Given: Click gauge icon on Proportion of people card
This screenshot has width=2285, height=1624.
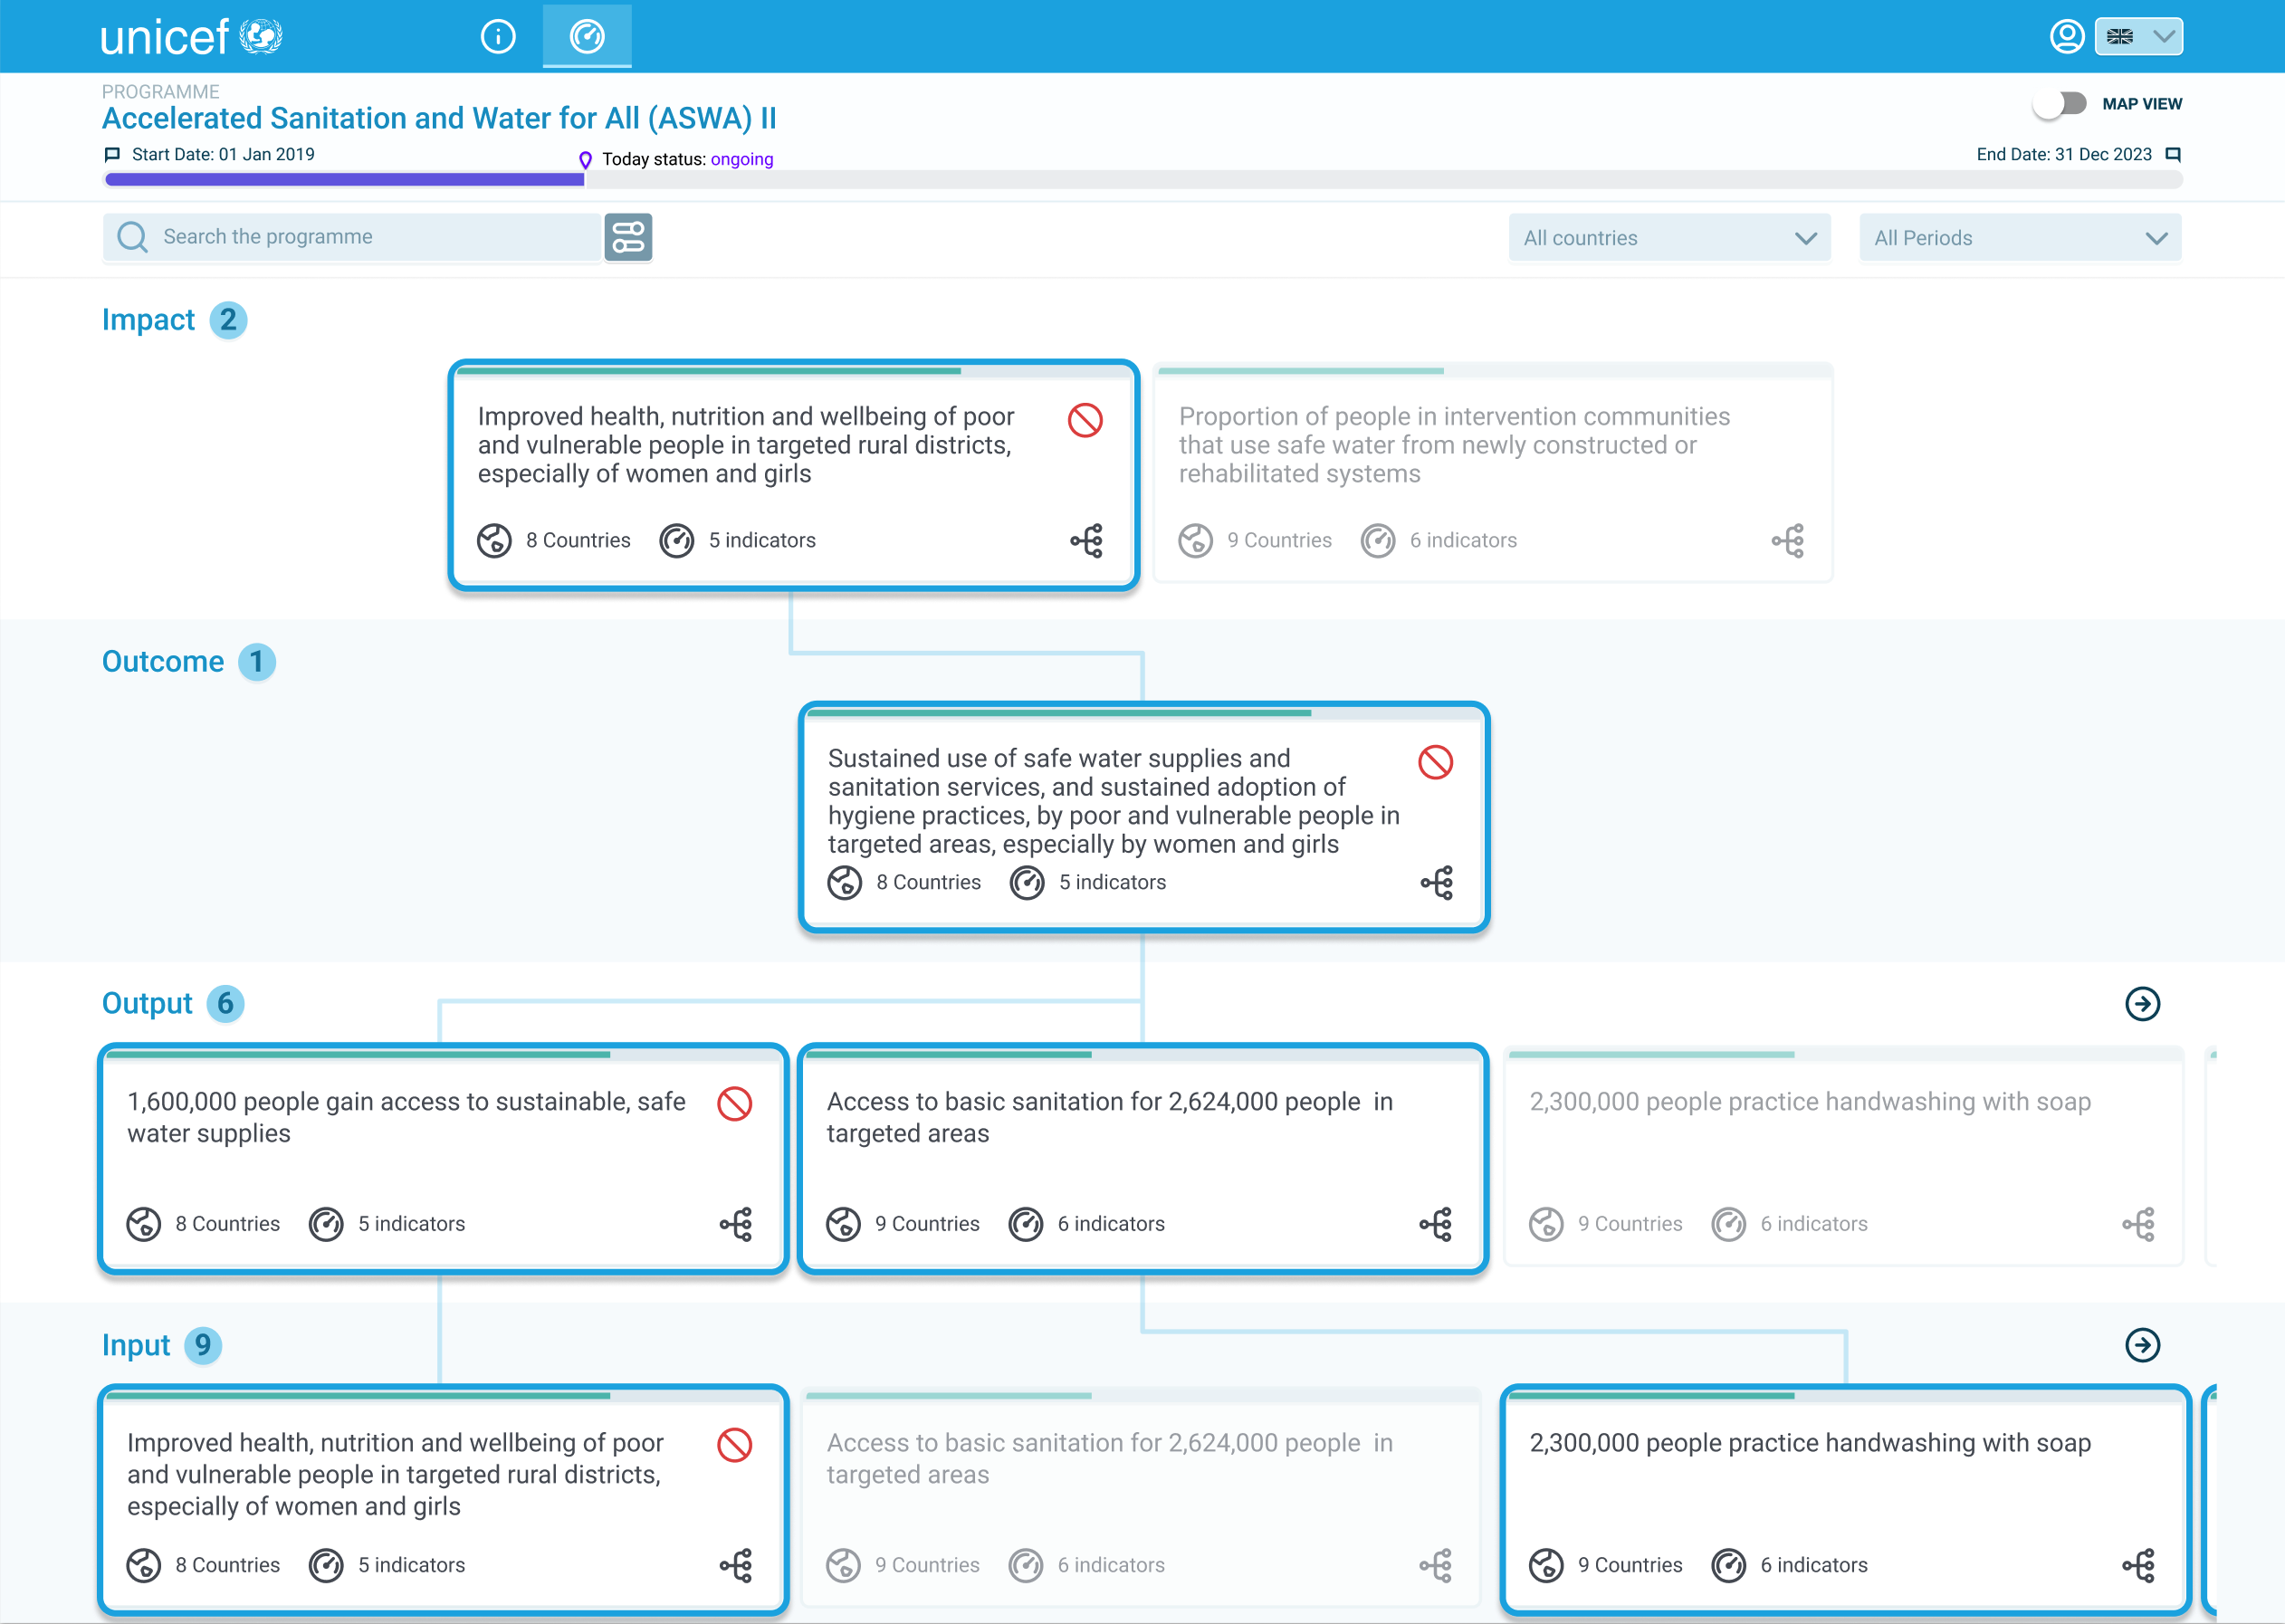Looking at the screenshot, I should coord(1378,541).
